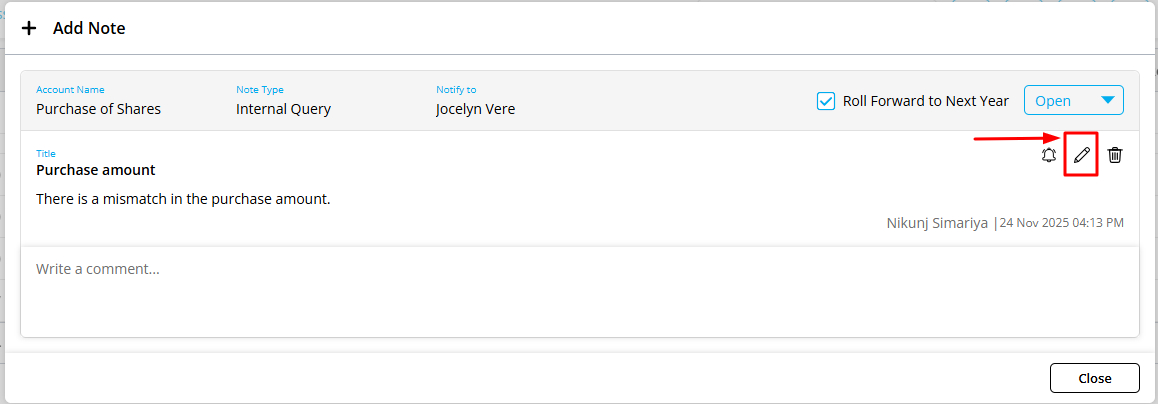This screenshot has width=1158, height=404.
Task: Click the Add Note heading text
Action: pos(89,28)
